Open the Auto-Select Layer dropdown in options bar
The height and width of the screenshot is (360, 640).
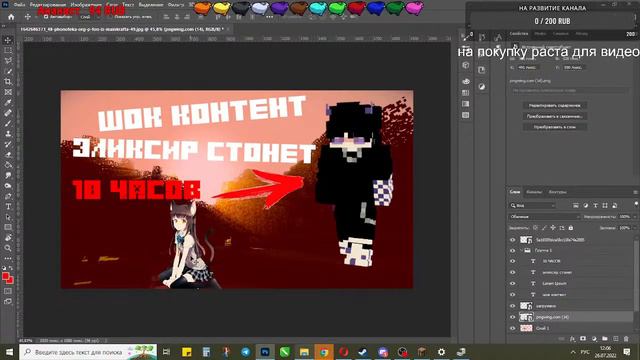tap(90, 17)
